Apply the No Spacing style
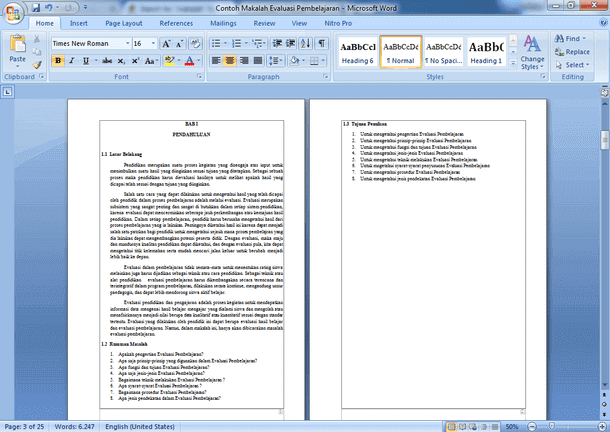The image size is (610, 432). pyautogui.click(x=443, y=52)
